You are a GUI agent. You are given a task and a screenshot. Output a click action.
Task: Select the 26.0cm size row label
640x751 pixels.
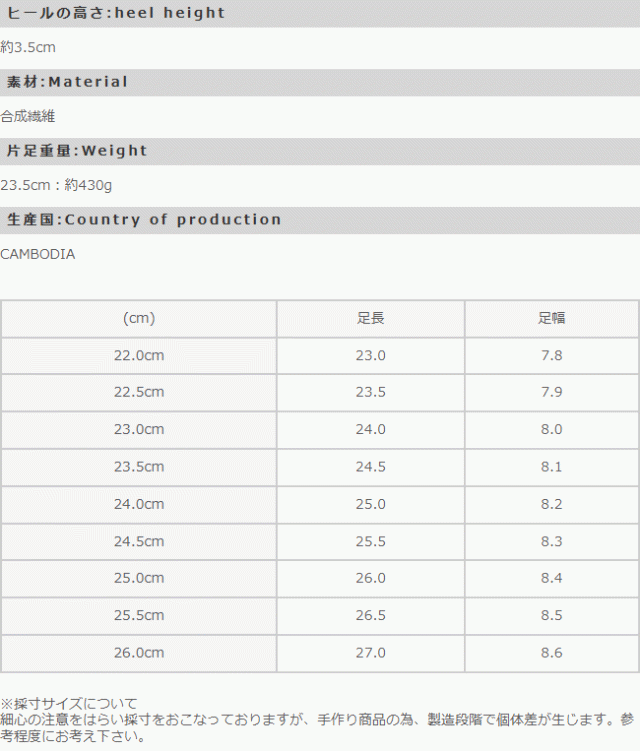[x=139, y=653]
